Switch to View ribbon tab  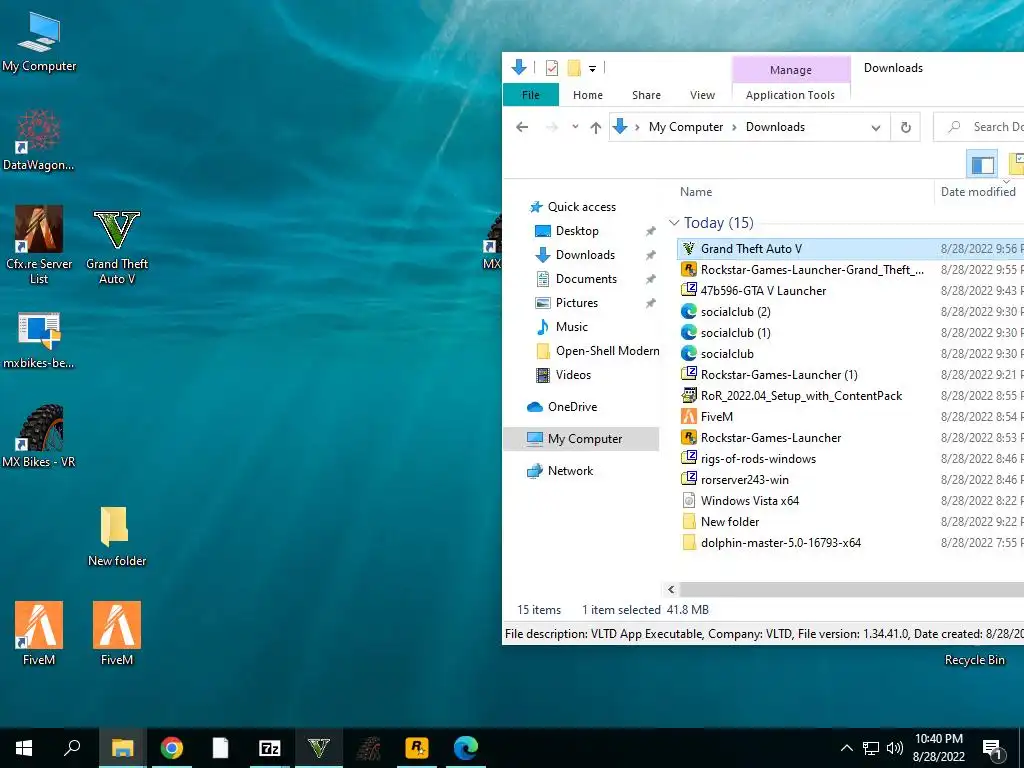click(x=702, y=95)
